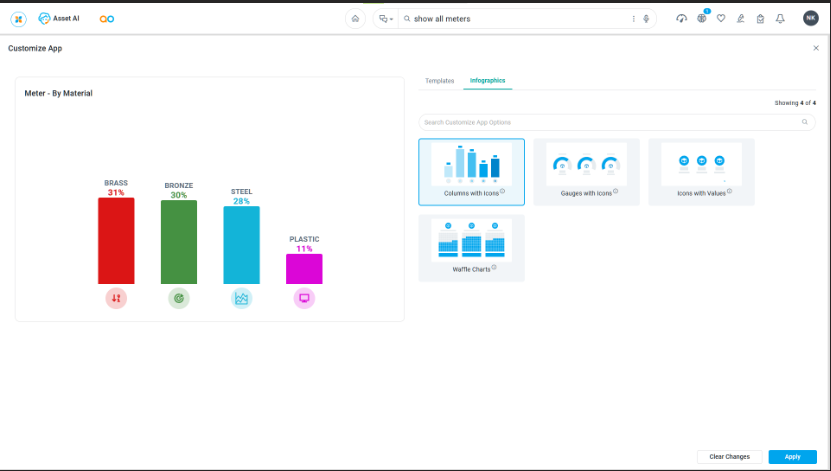Expand the search type dropdown arrow
Image resolution: width=831 pixels, height=471 pixels.
point(391,19)
